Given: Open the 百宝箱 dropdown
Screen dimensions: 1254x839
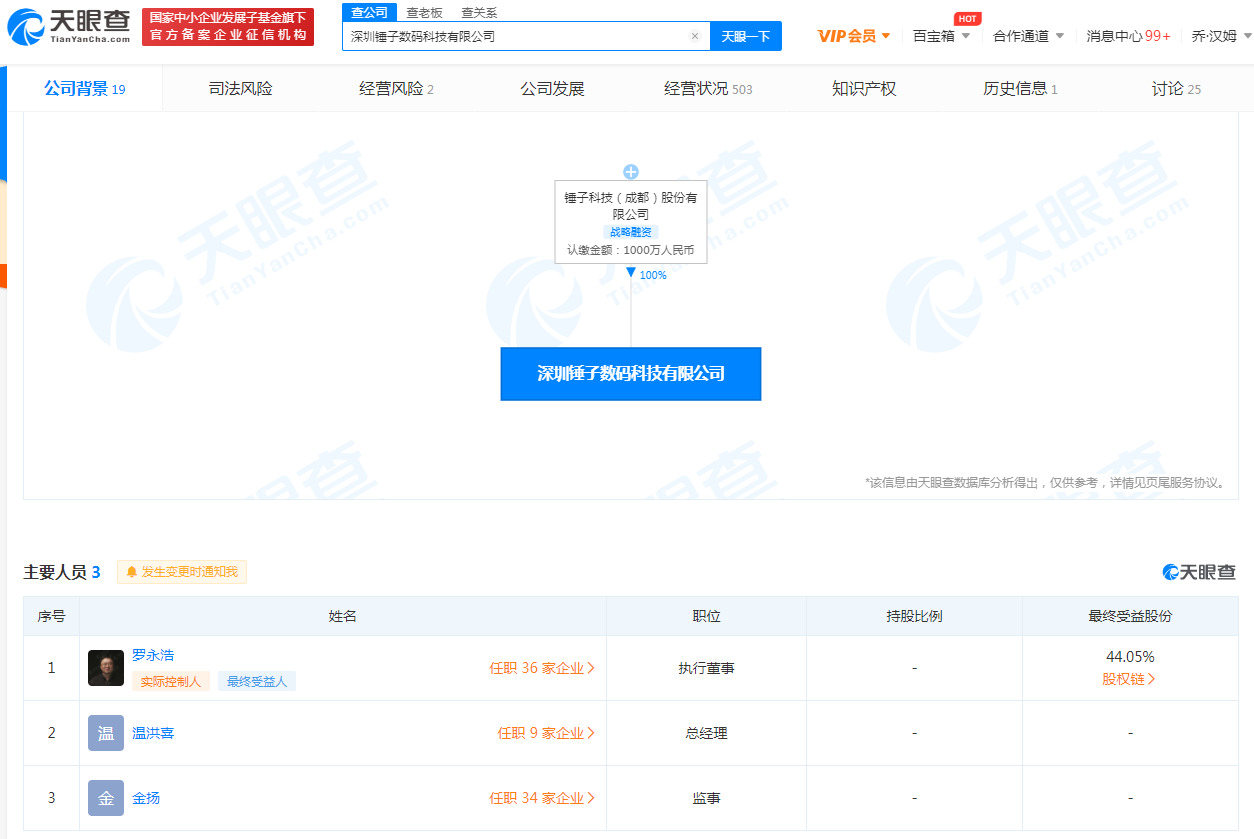Looking at the screenshot, I should pos(942,36).
